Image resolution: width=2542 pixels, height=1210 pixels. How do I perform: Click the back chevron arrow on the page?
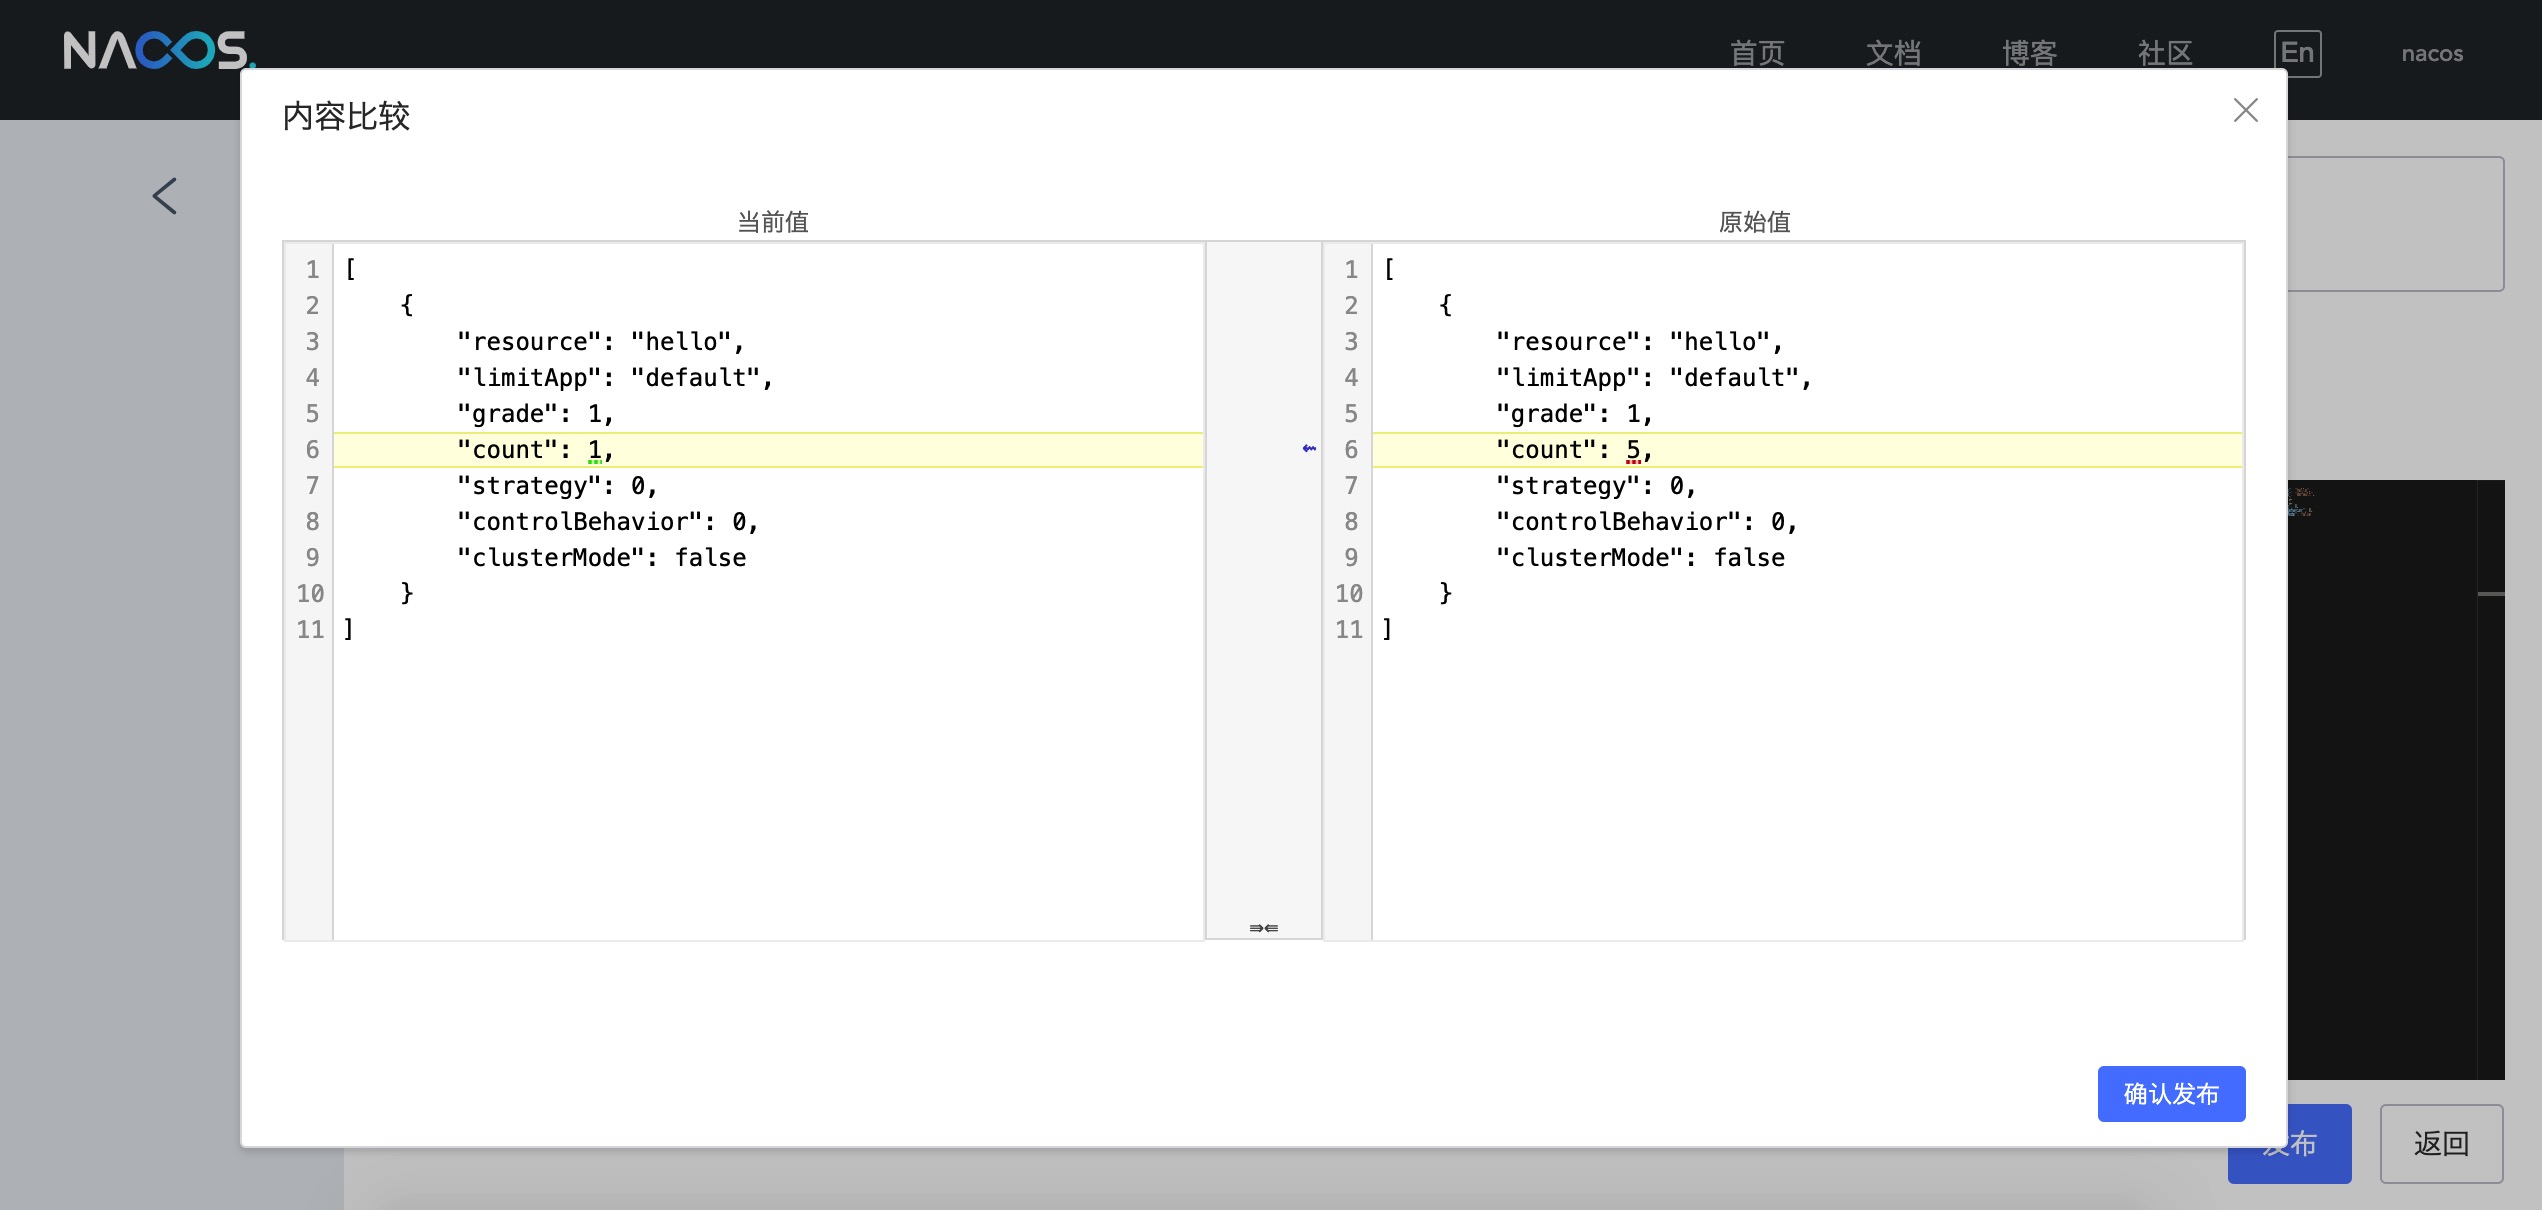tap(165, 196)
